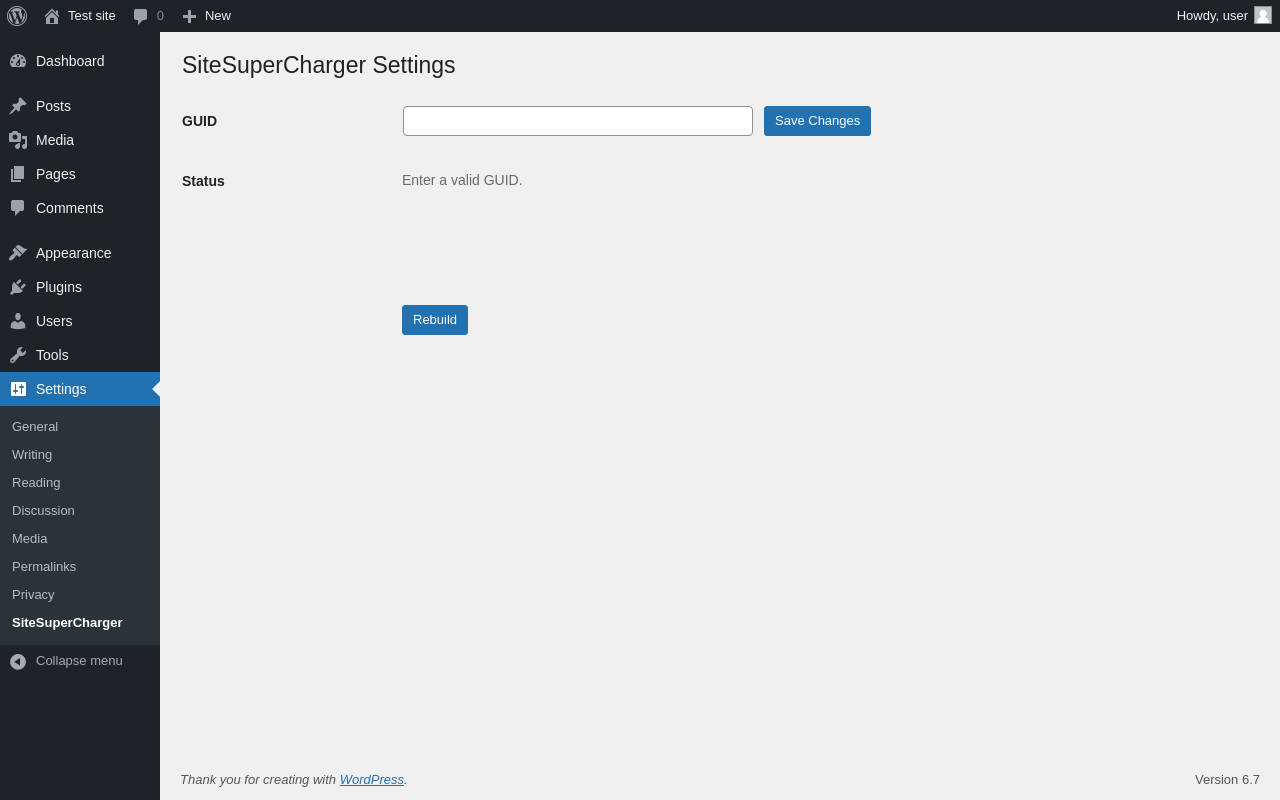Click the Save Changes button
Screen dimensions: 1280x800
tap(817, 121)
